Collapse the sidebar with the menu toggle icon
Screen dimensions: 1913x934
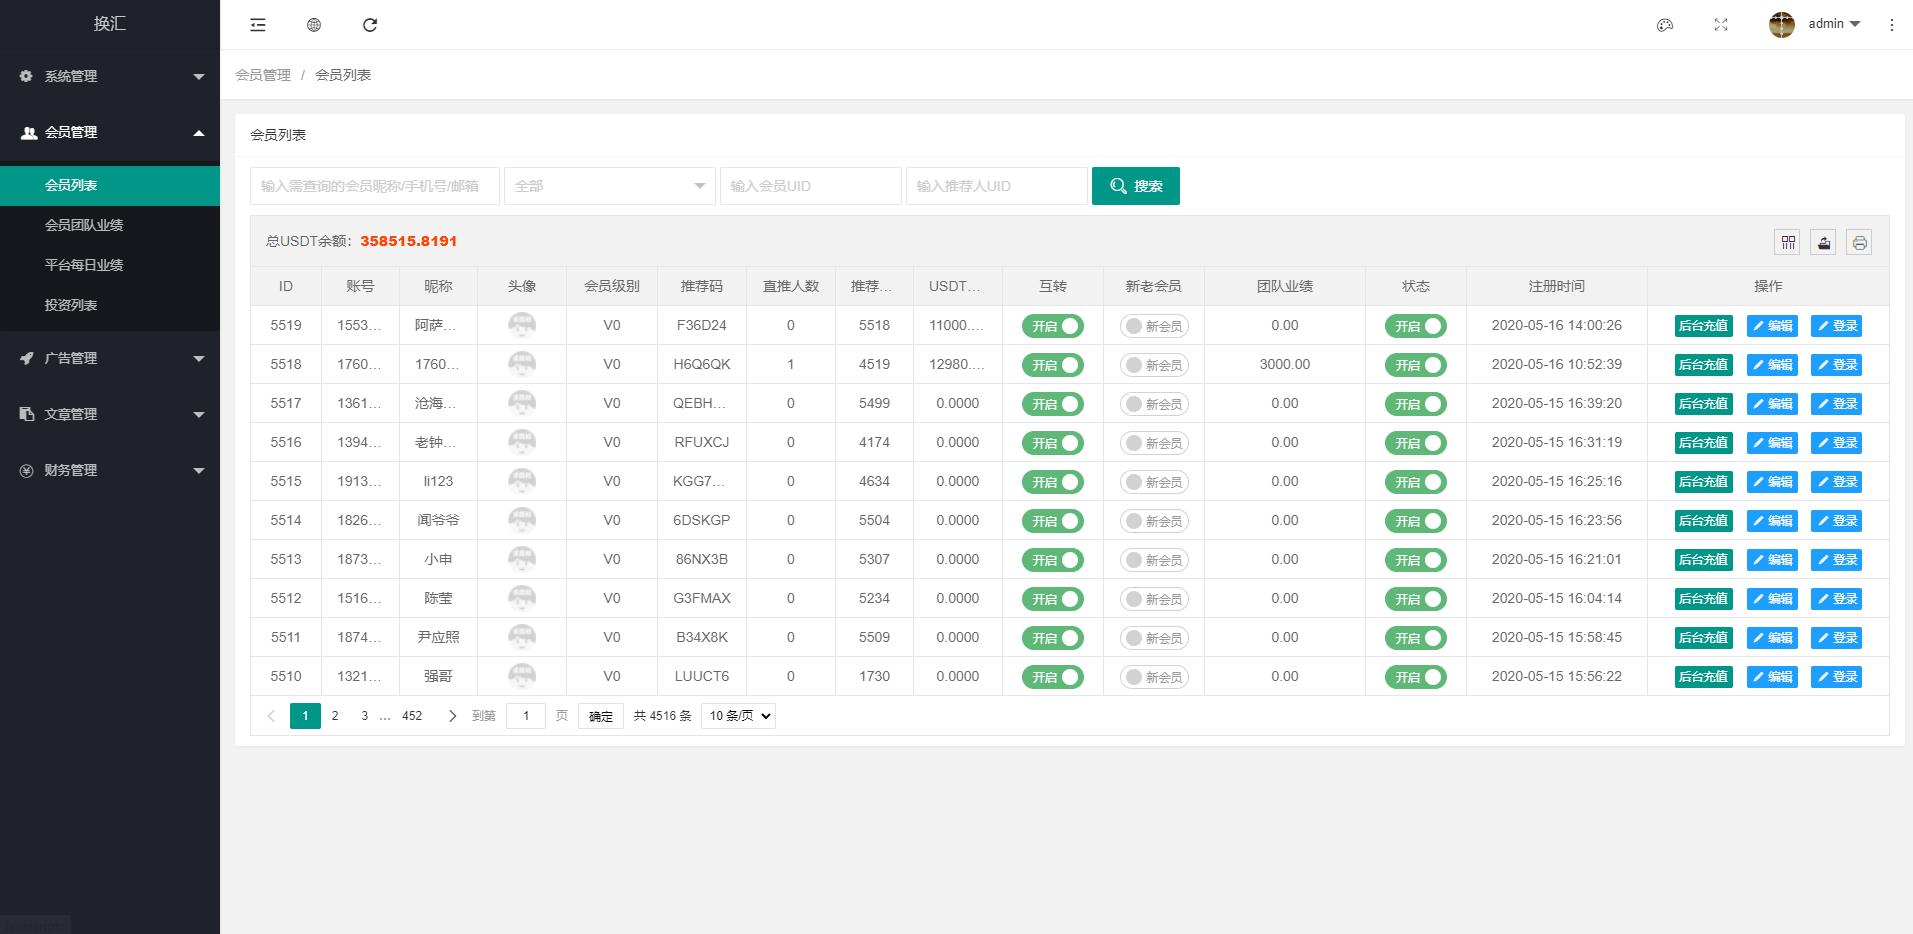pos(258,25)
